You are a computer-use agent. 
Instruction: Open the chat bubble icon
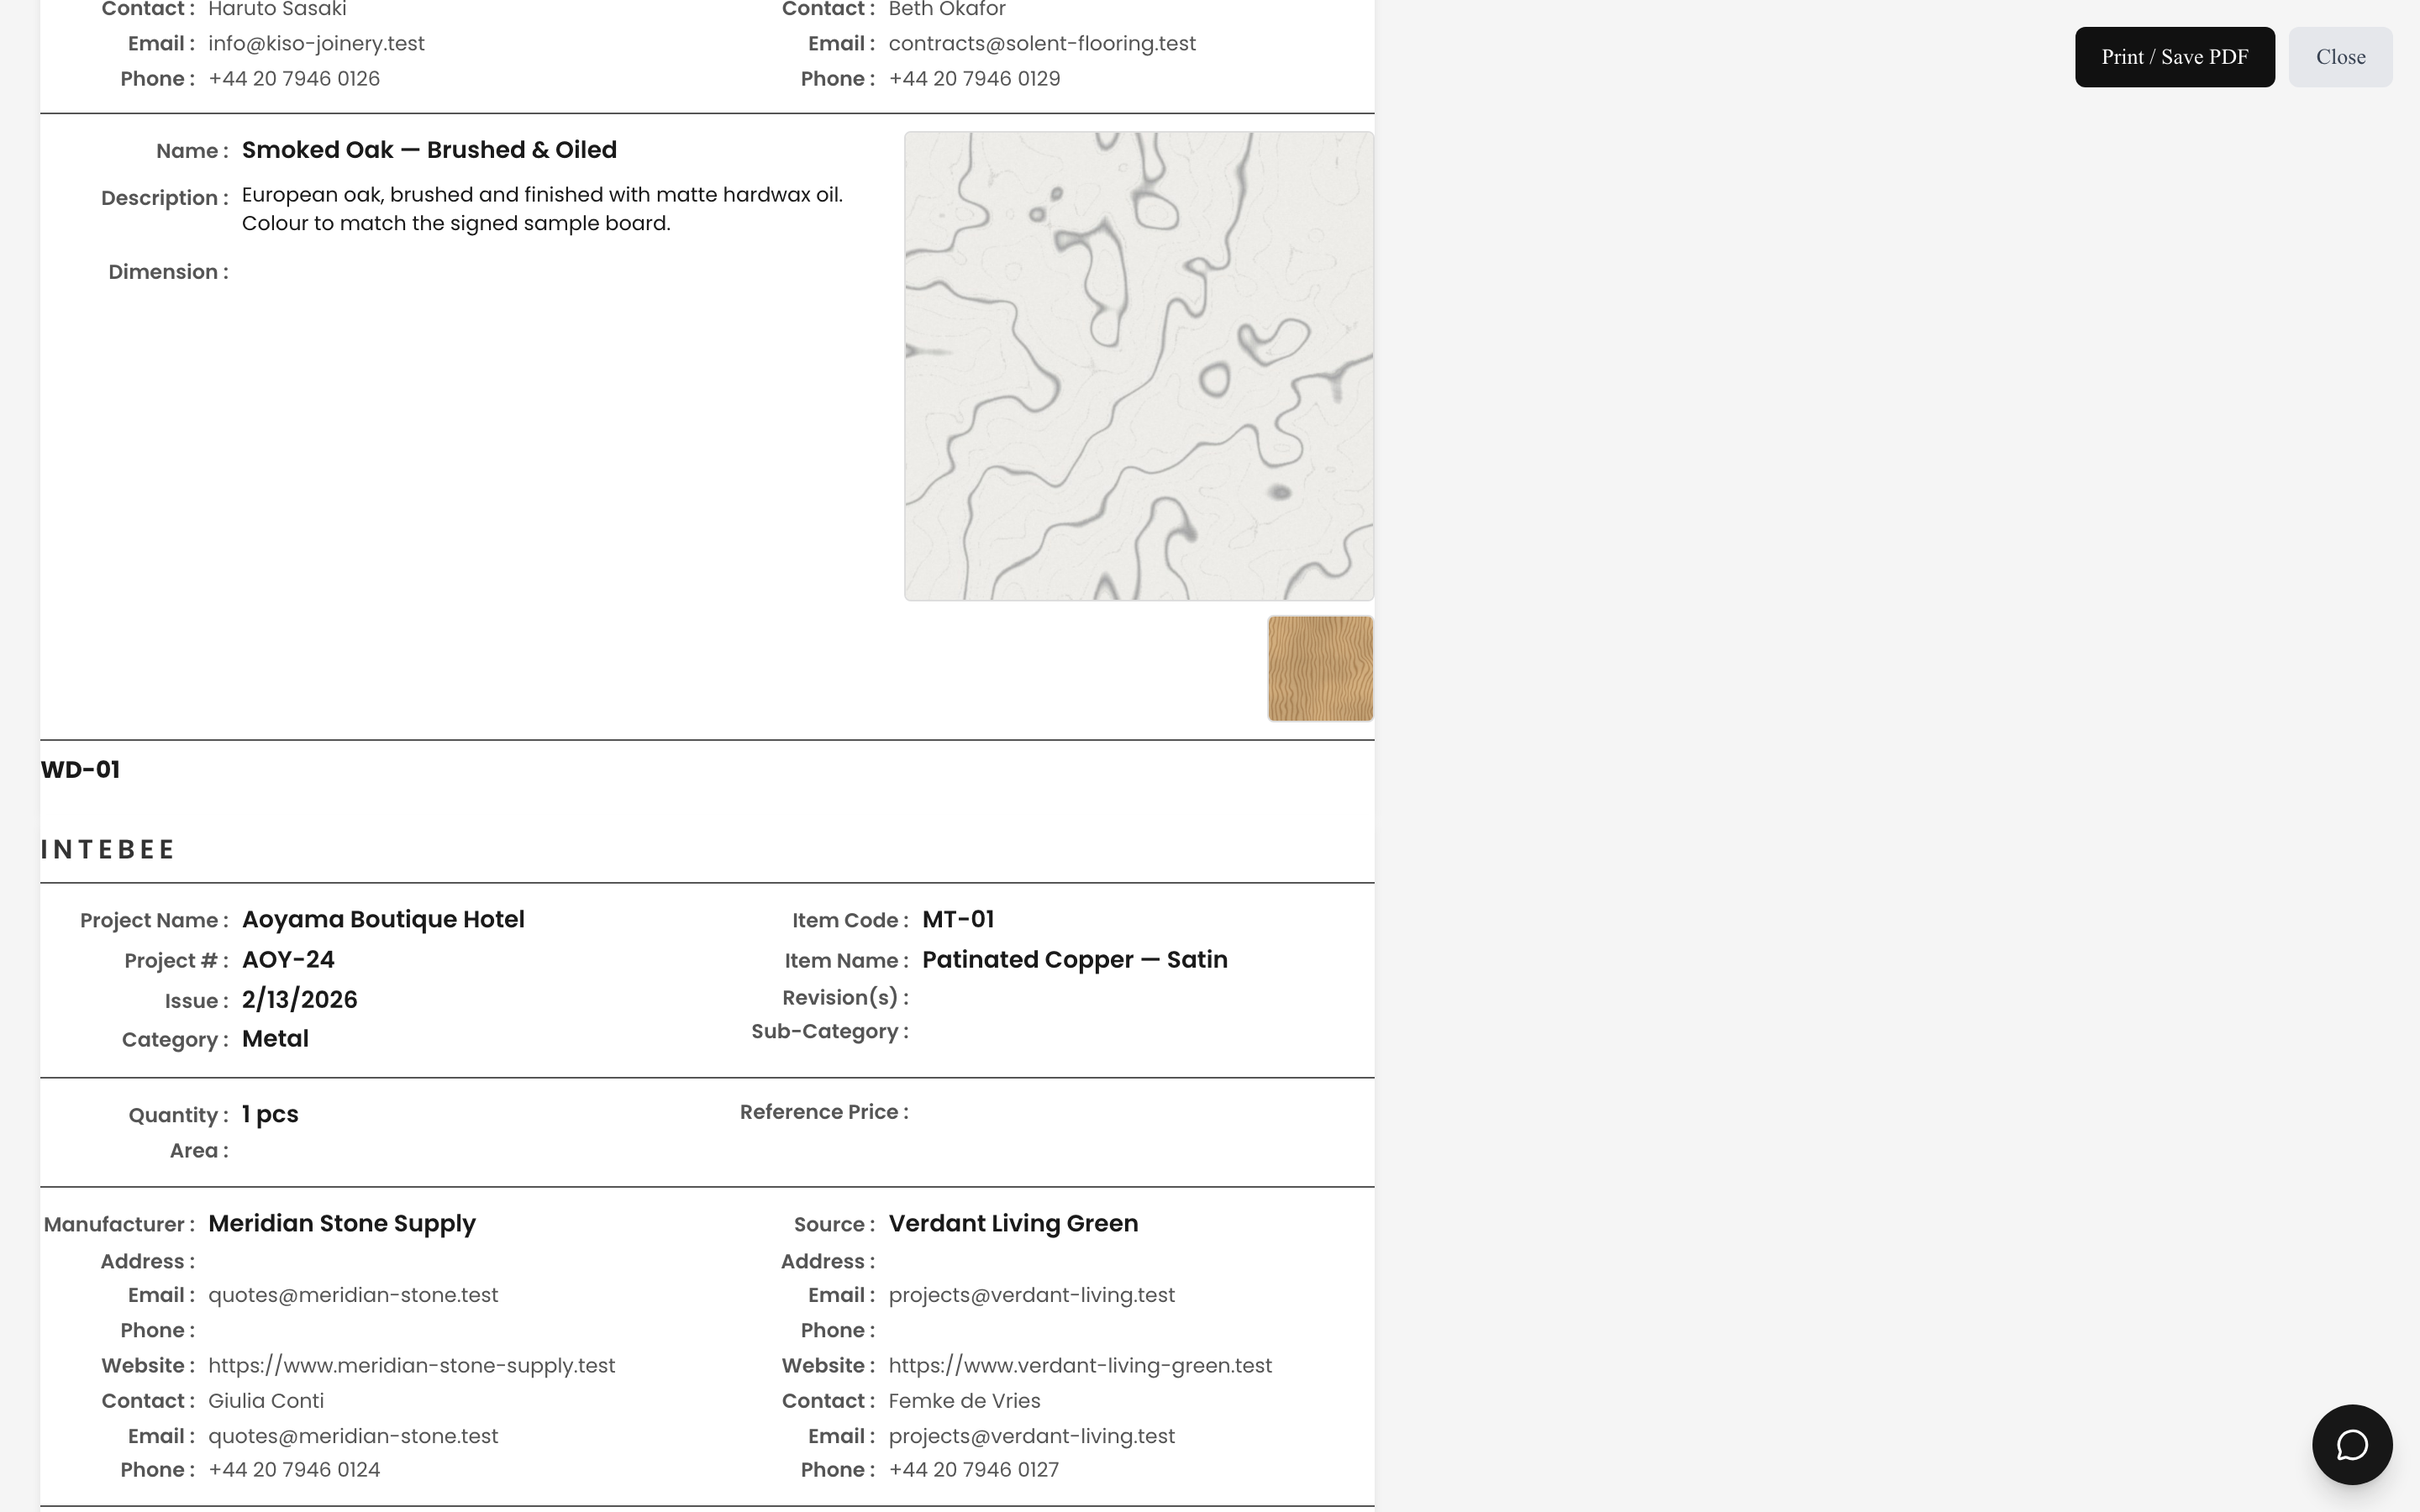click(2352, 1444)
